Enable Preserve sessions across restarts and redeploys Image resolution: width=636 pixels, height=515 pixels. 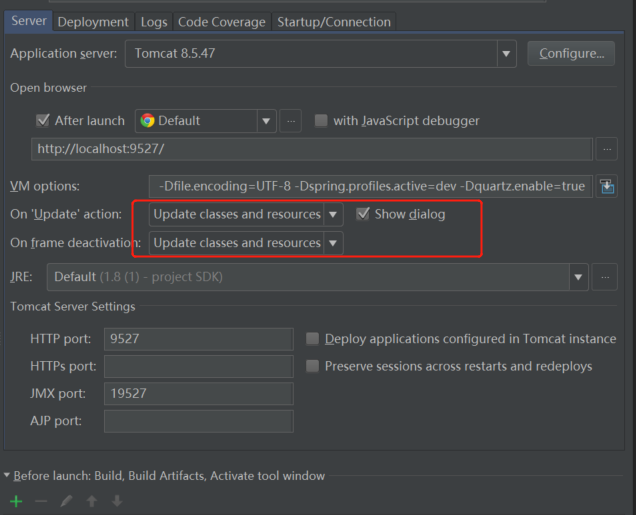312,366
